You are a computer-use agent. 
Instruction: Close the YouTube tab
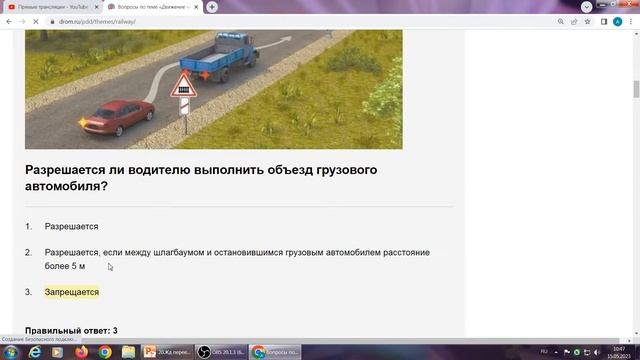click(x=97, y=7)
